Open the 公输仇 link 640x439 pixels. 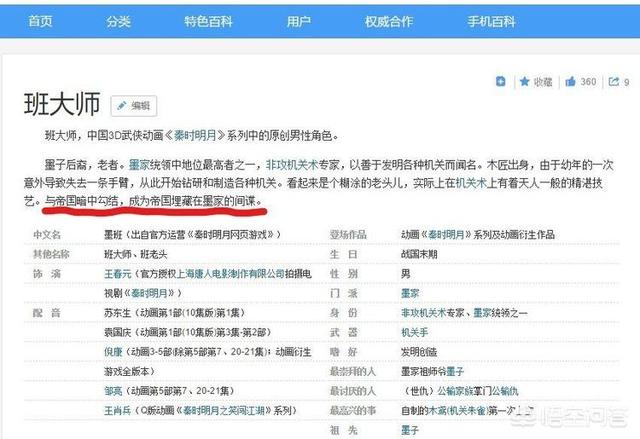pos(505,391)
